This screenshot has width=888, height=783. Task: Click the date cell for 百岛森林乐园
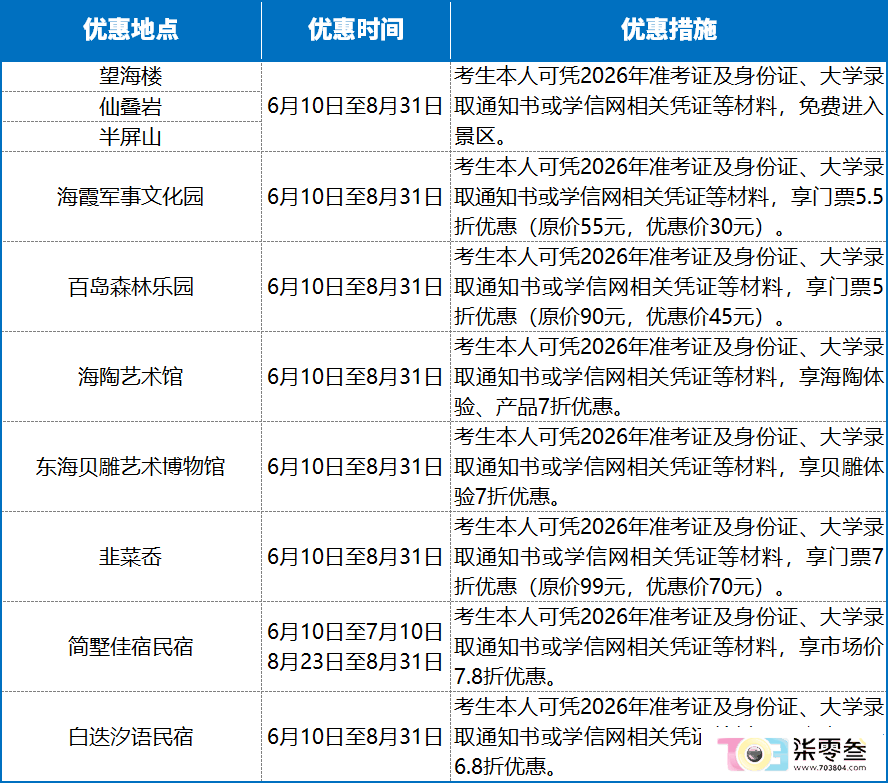pyautogui.click(x=355, y=286)
